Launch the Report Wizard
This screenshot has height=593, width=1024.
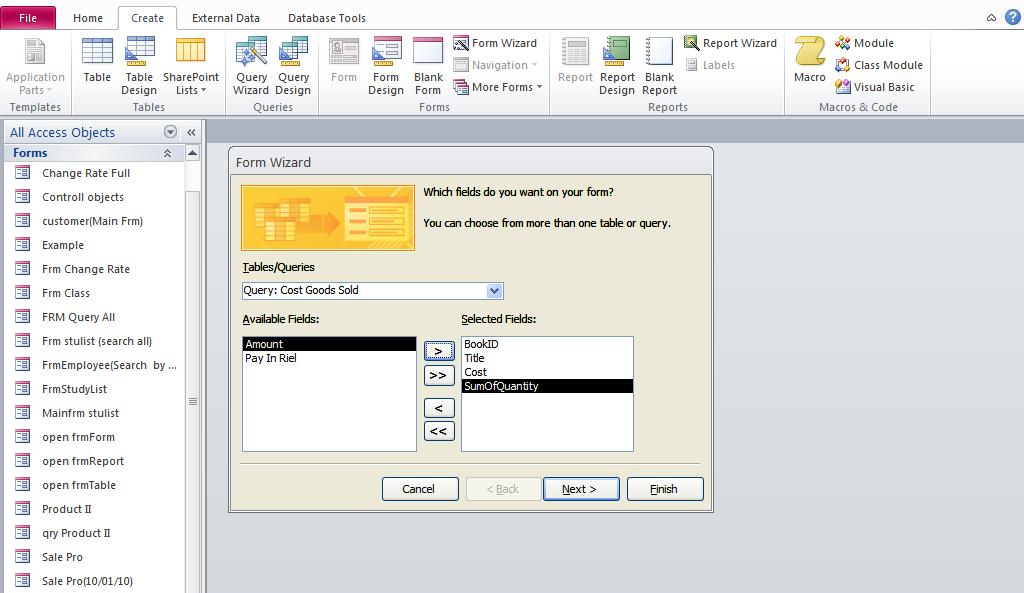731,43
